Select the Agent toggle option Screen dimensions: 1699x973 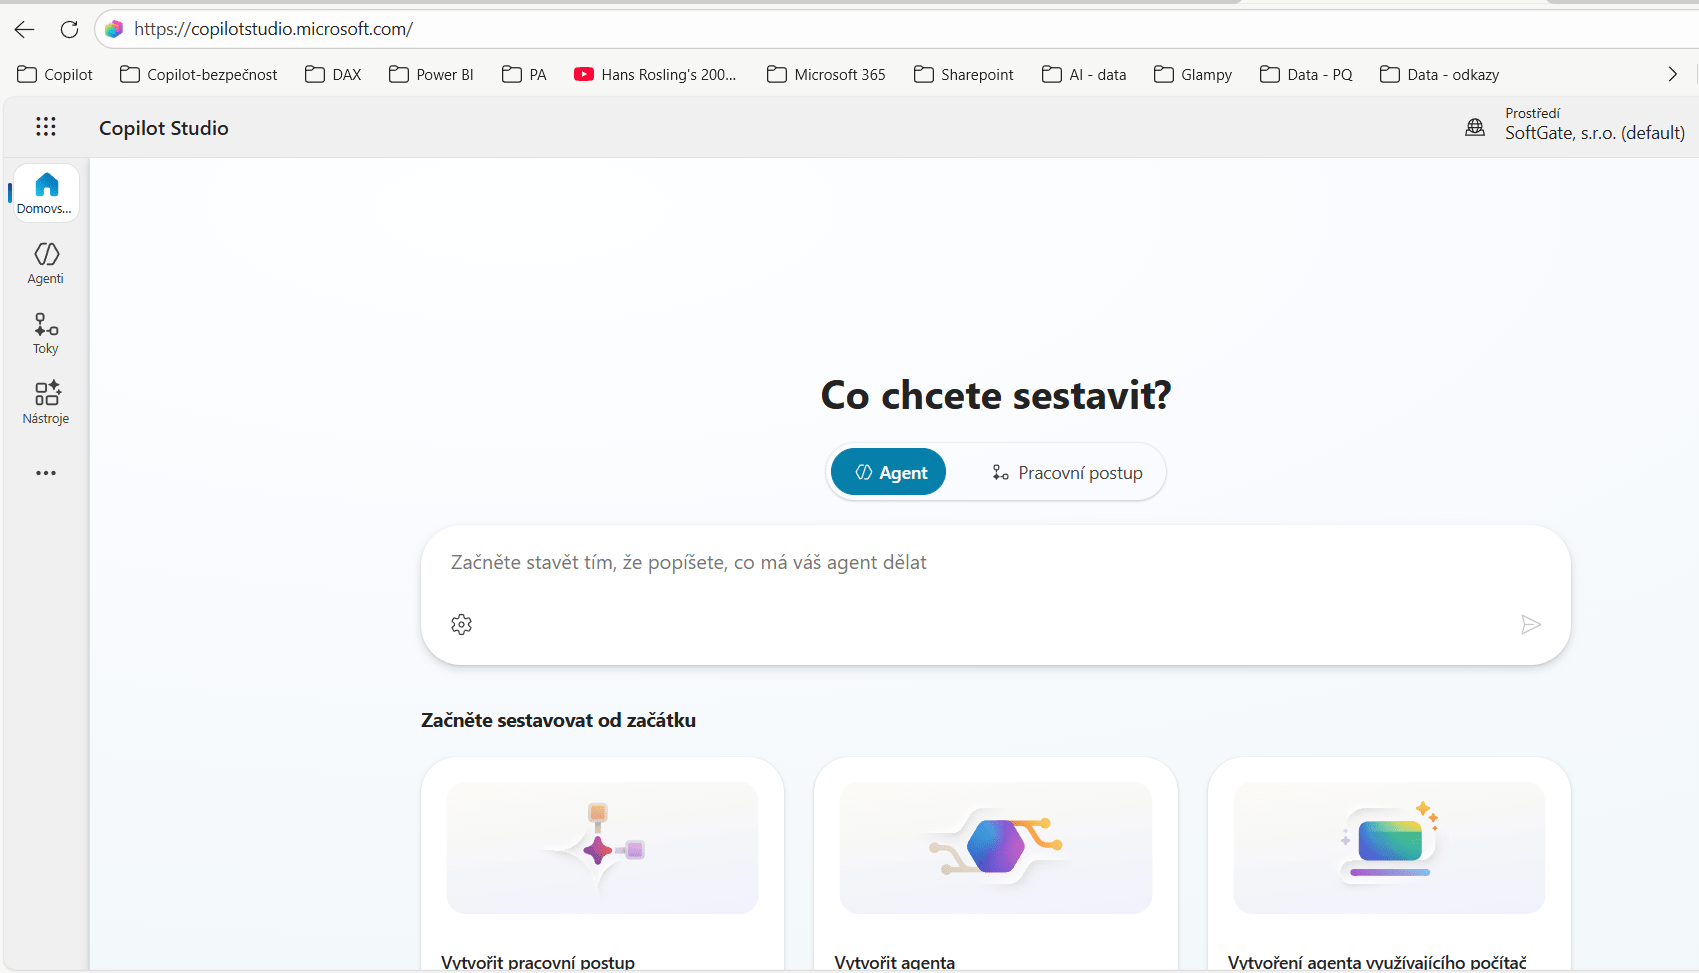pyautogui.click(x=889, y=472)
